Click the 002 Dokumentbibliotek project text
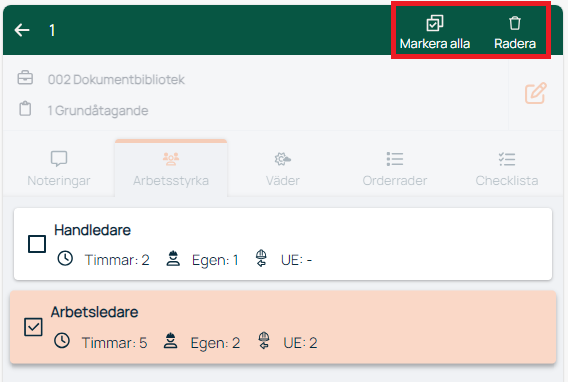Screen dimensions: 568x382 [116, 79]
